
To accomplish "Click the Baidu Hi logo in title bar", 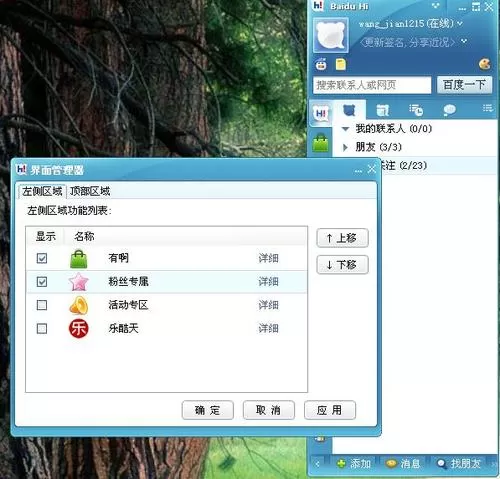I will 318,6.
